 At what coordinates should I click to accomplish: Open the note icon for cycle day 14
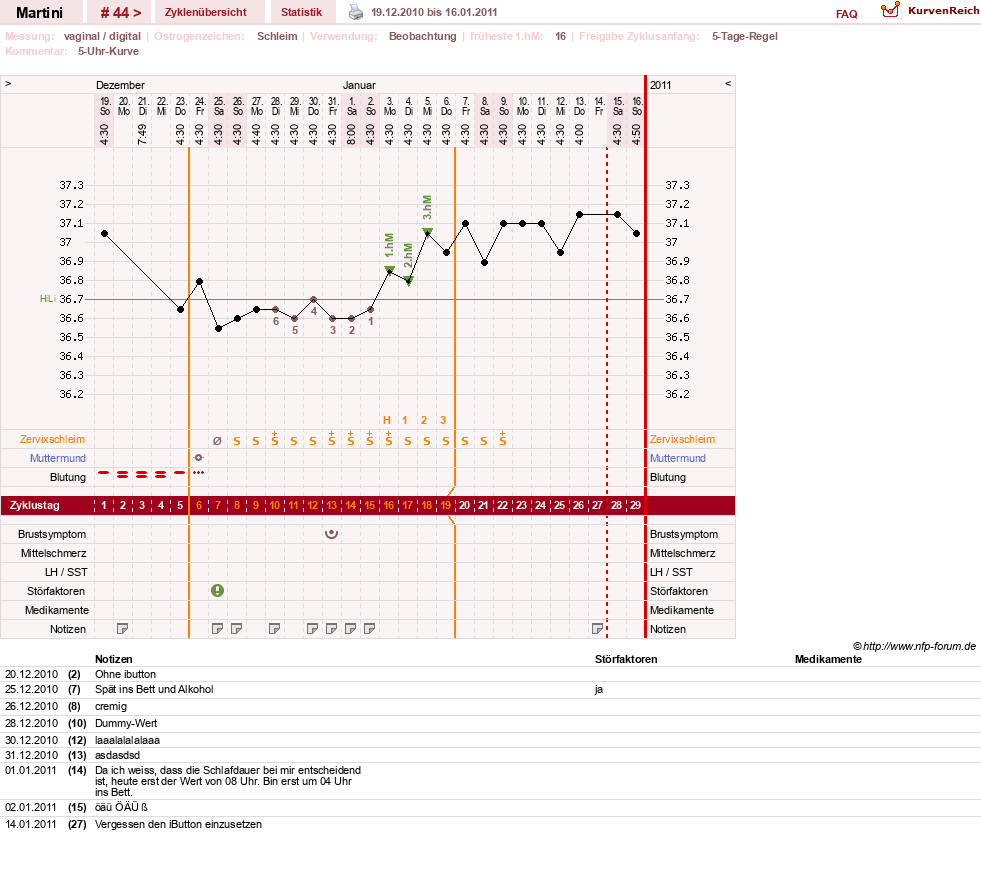[350, 629]
